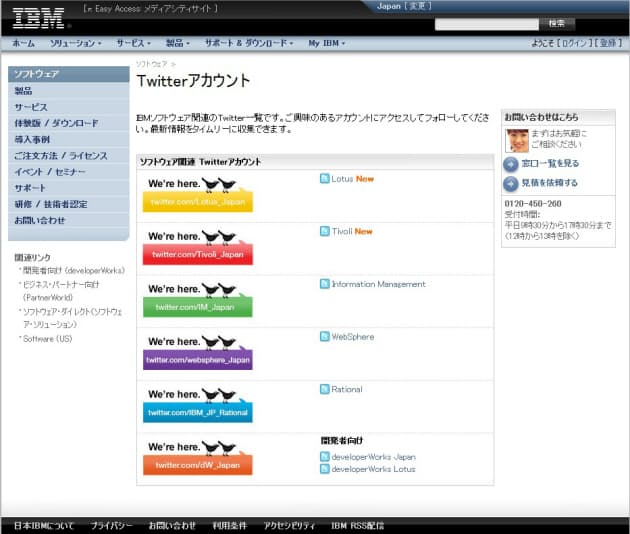Viewport: 630px width, 534px height.
Task: Click the purple twitter.com/websphere_Japan banner
Action: (x=198, y=359)
